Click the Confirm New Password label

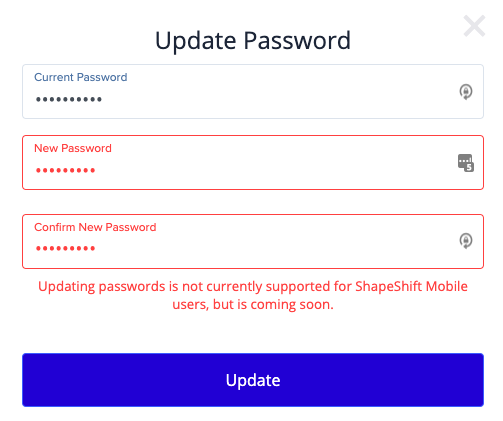[x=95, y=227]
